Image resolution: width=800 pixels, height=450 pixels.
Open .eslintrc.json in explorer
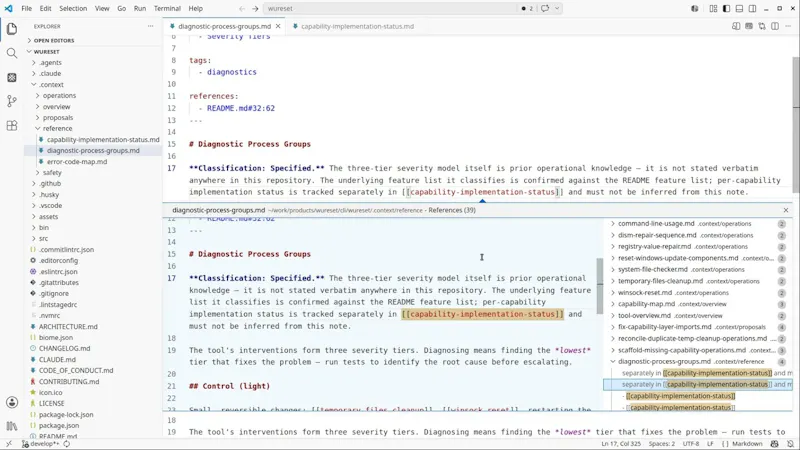click(x=58, y=271)
